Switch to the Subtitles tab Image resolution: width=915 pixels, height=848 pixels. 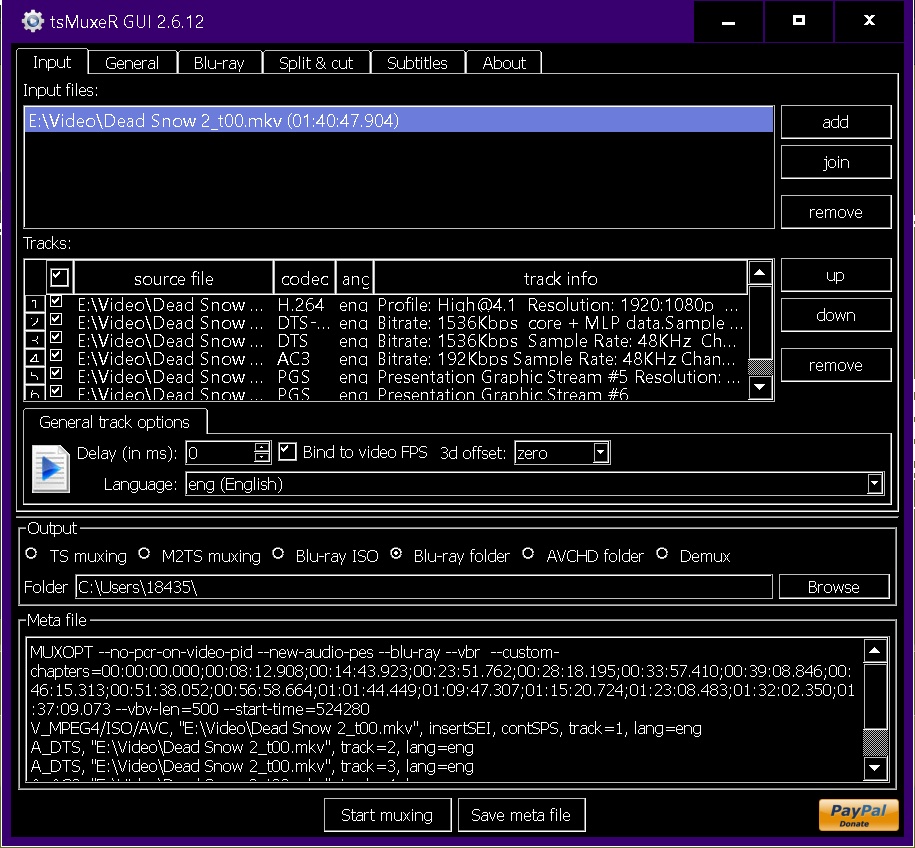[x=417, y=62]
